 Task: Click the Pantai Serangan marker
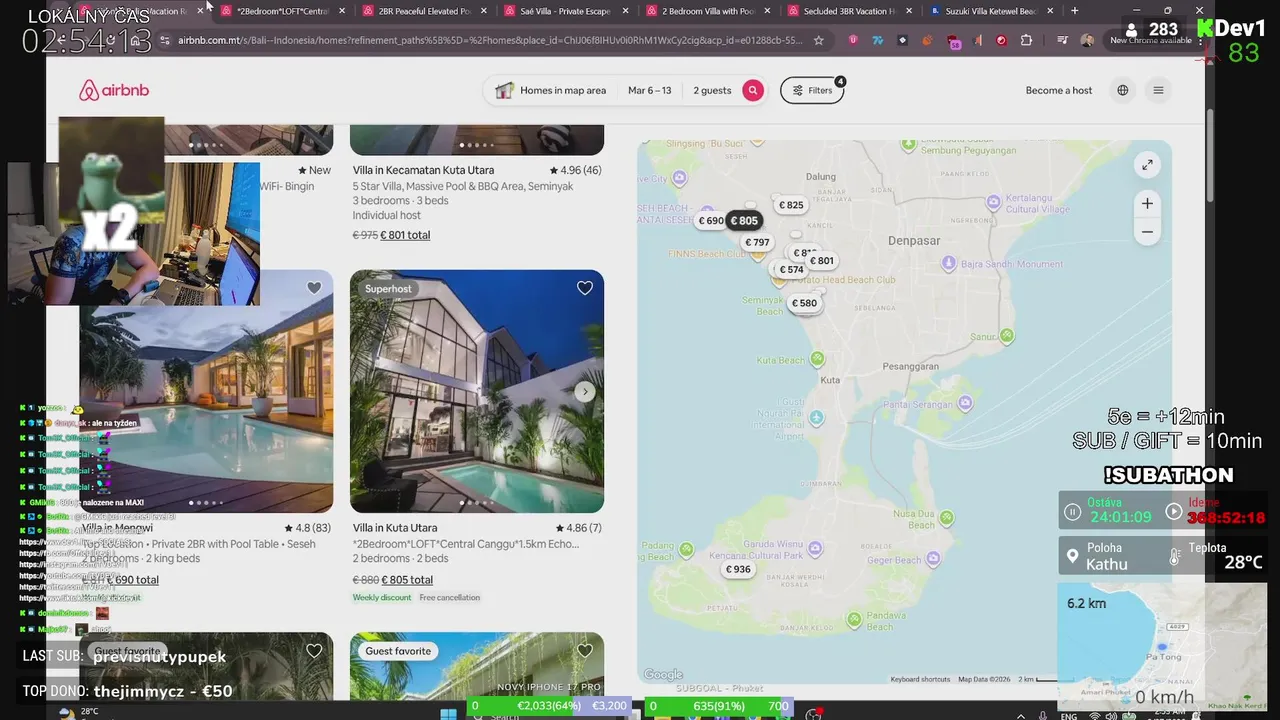pyautogui.click(x=965, y=403)
